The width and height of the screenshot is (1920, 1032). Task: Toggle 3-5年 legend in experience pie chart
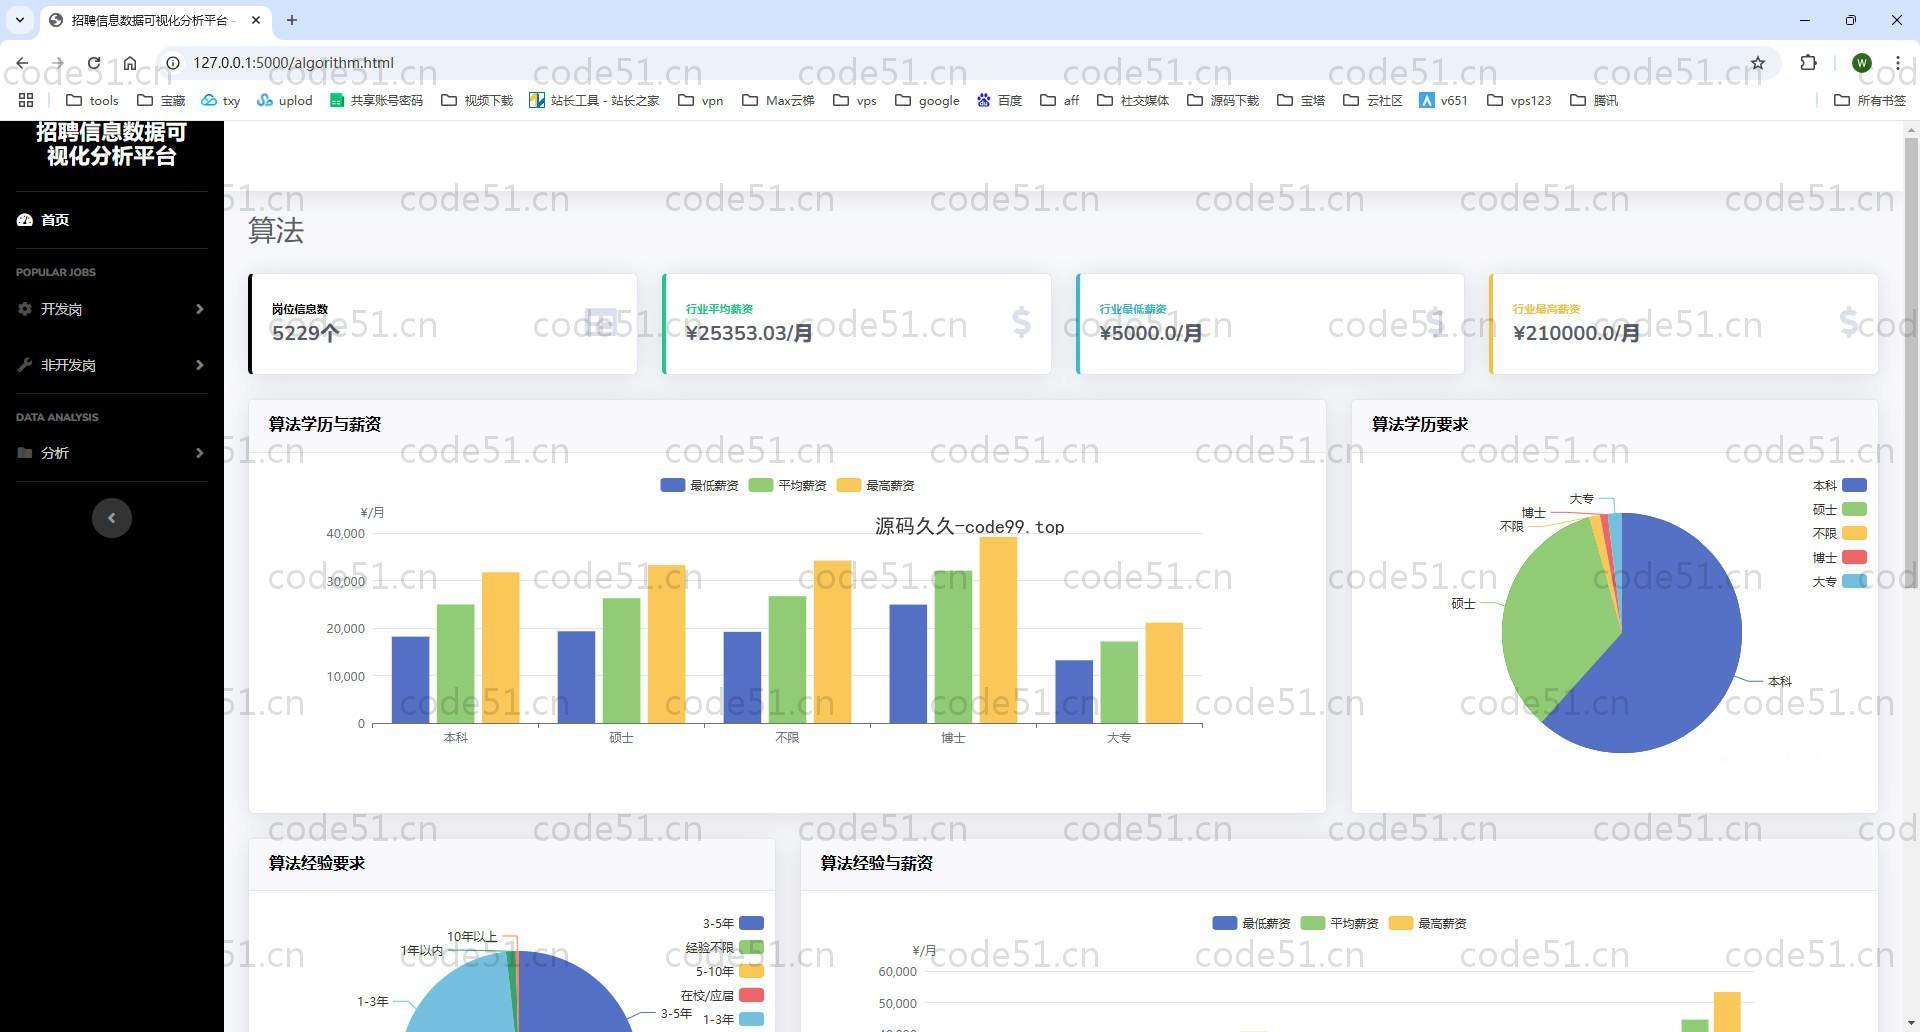tap(733, 923)
